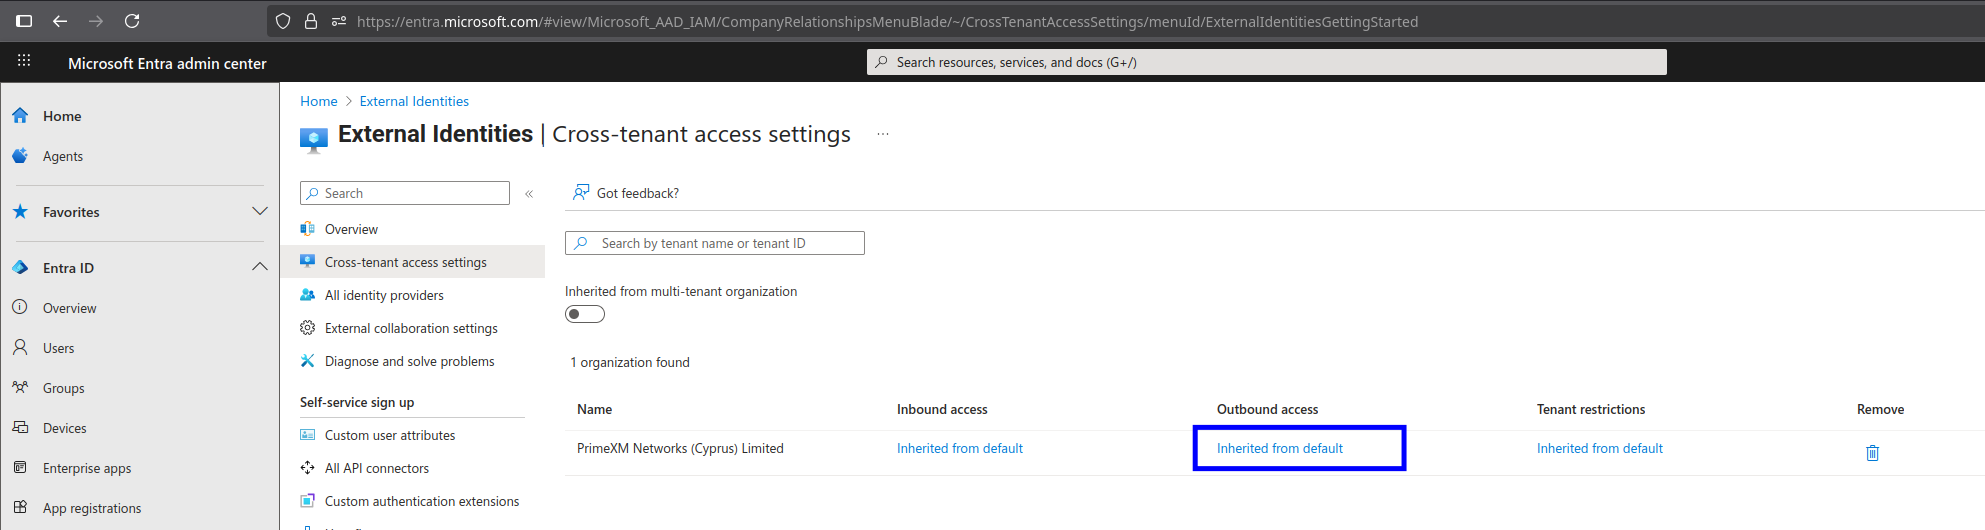
Task: Collapse the Favorites section chevron
Action: (260, 211)
